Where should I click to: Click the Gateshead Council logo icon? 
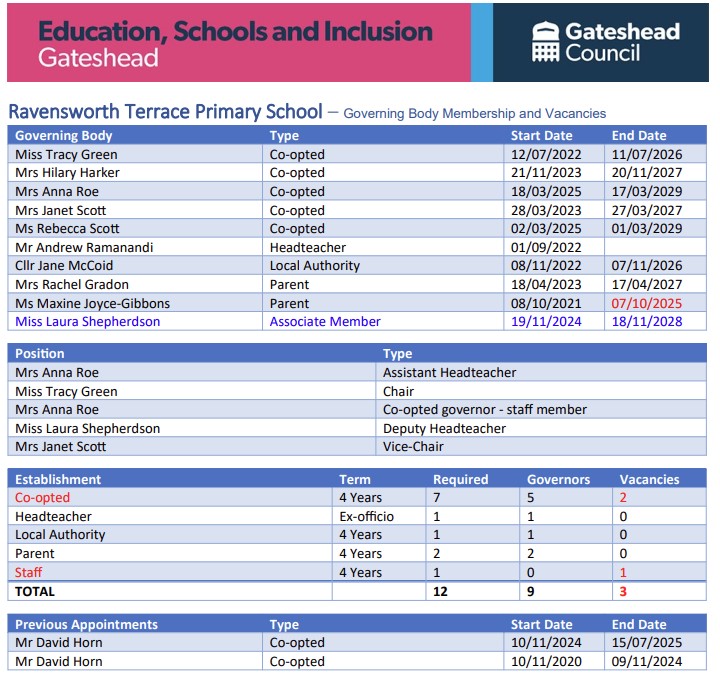tap(546, 41)
